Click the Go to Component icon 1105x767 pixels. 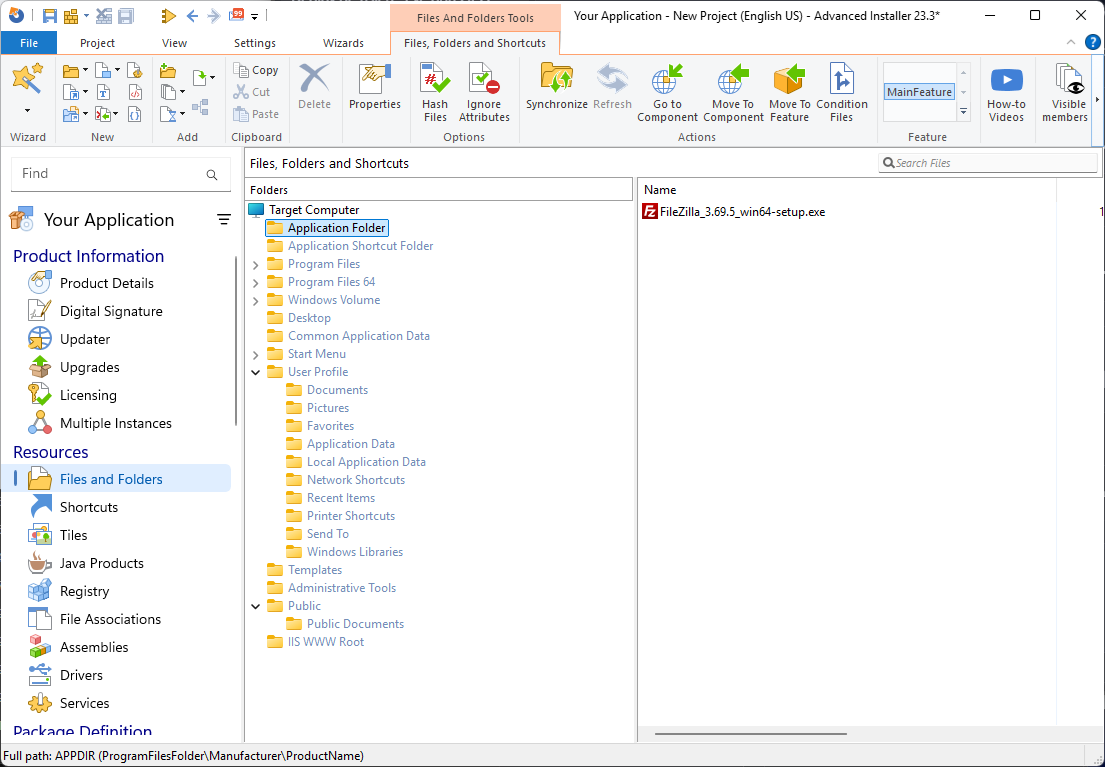point(667,90)
